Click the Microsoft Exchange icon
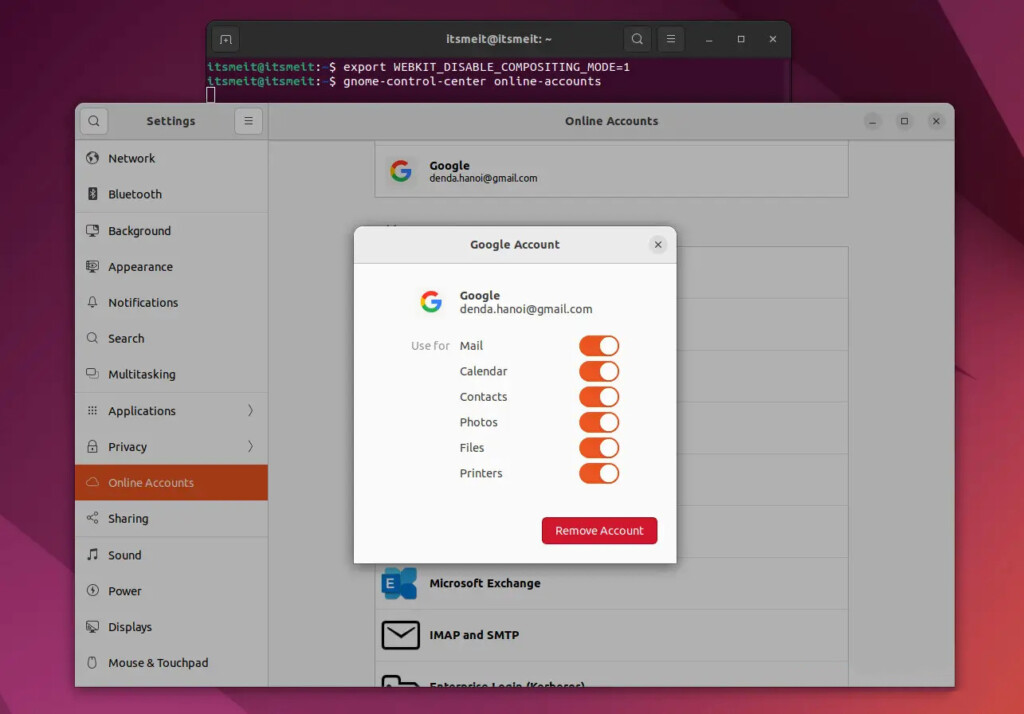This screenshot has height=714, width=1024. click(x=399, y=583)
